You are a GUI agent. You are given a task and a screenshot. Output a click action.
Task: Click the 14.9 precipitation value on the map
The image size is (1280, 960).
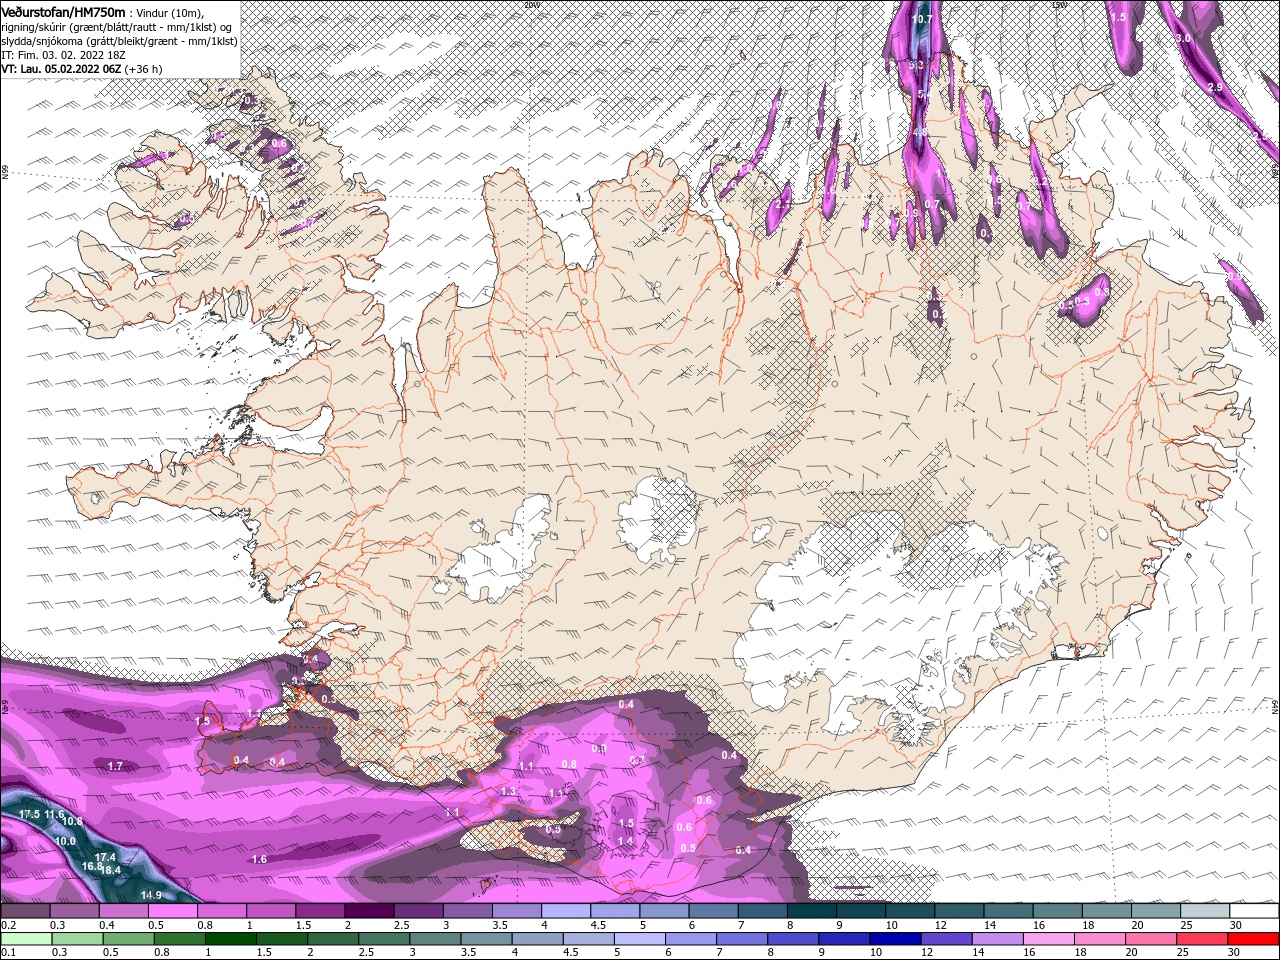[x=151, y=895]
